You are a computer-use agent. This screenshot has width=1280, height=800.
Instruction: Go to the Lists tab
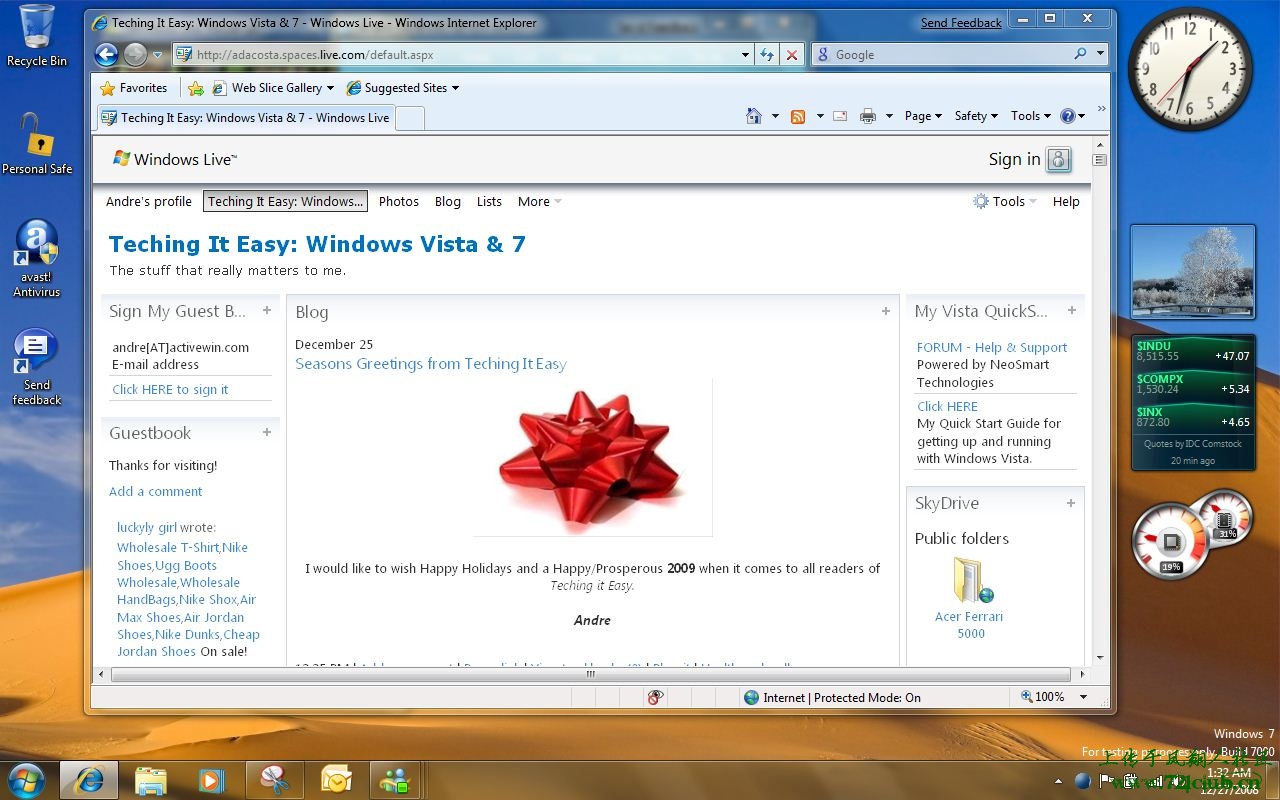(x=489, y=201)
